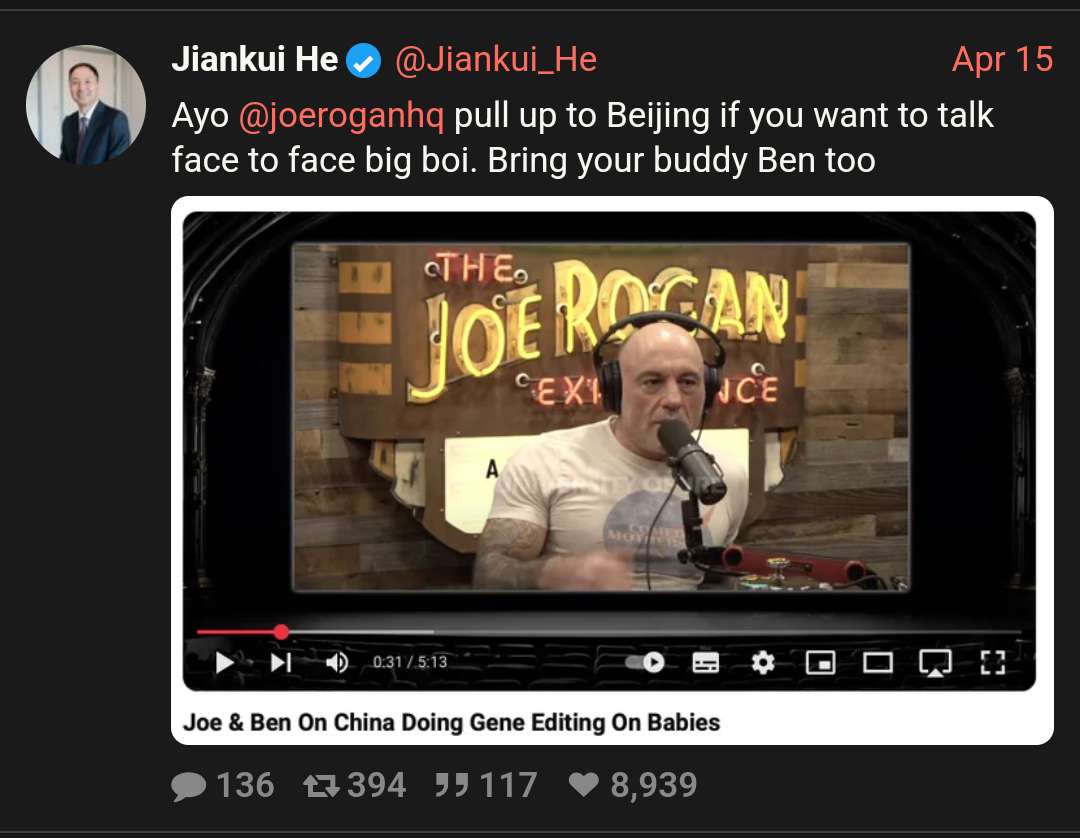
Task: Toggle subtitles closed captions icon
Action: click(x=705, y=662)
